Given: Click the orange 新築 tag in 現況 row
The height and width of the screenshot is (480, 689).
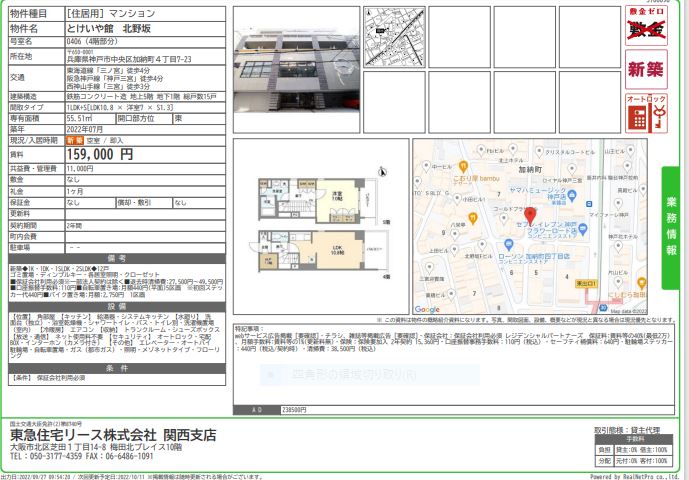Looking at the screenshot, I should (75, 140).
